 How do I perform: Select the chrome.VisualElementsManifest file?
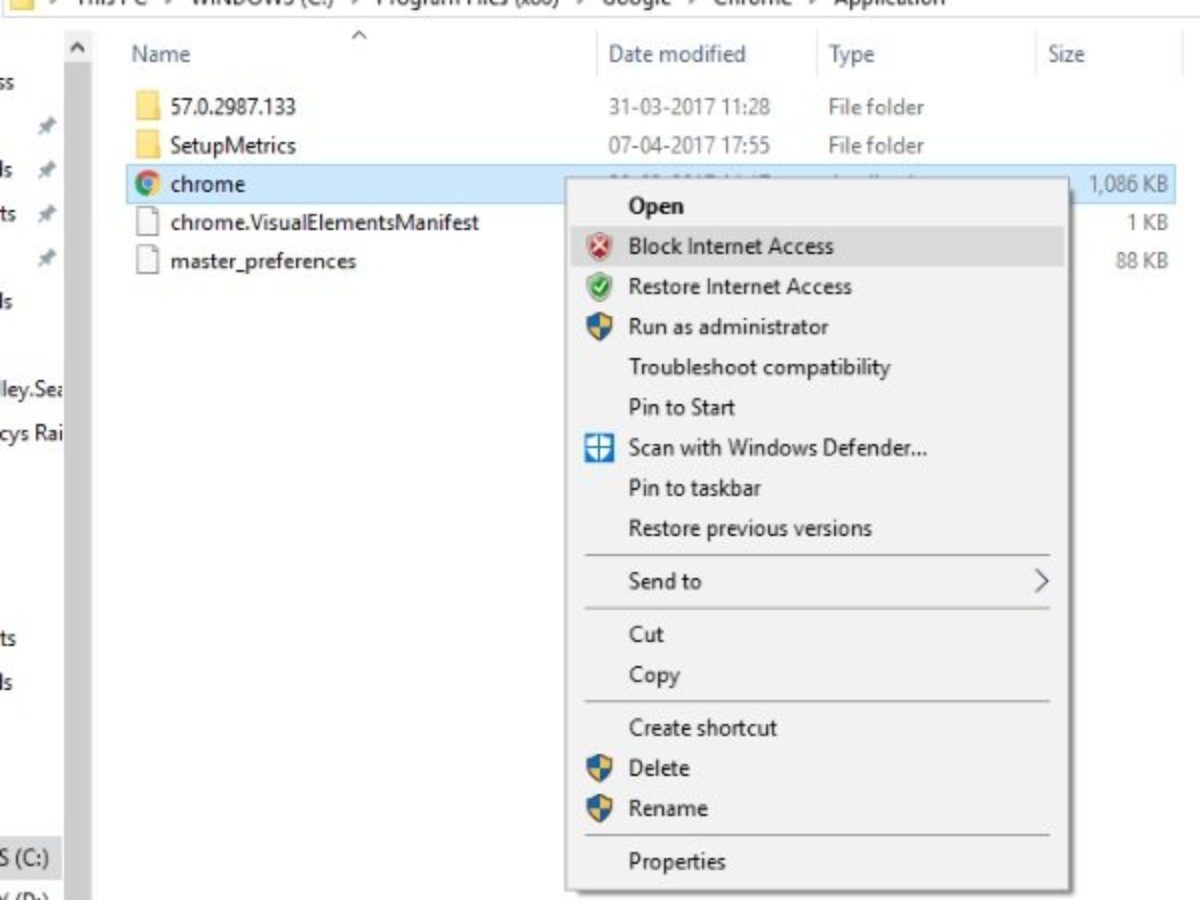tap(324, 222)
